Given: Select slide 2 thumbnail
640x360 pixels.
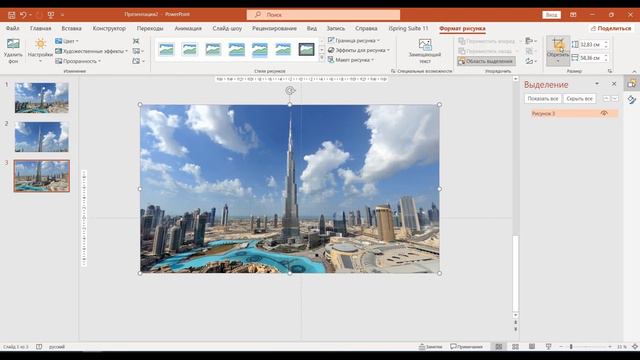Looking at the screenshot, I should [42, 137].
